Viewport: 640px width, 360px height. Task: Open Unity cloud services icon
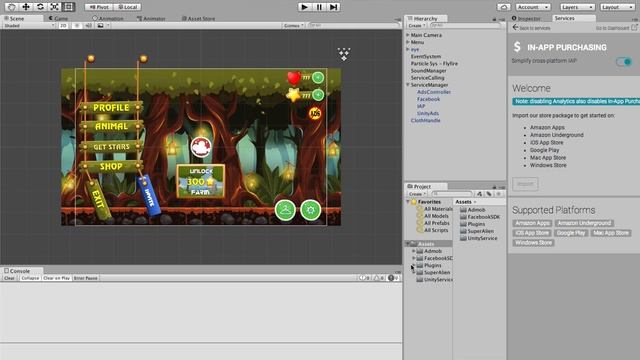tap(504, 7)
